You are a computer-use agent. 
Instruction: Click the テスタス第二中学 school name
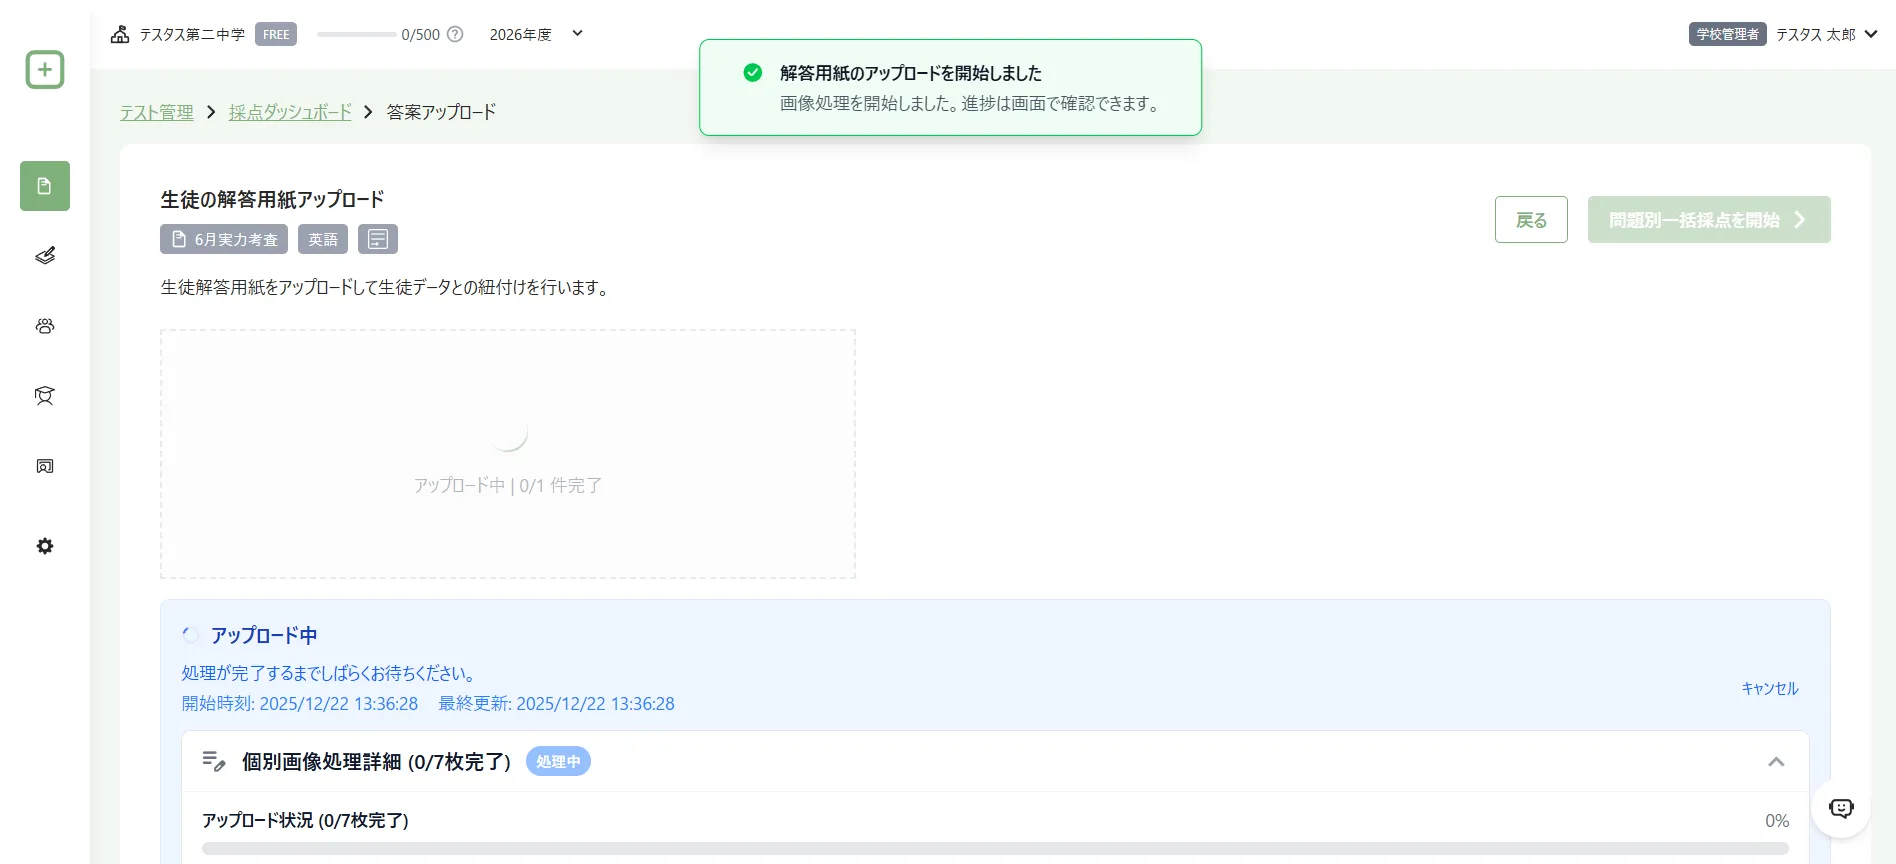click(192, 34)
